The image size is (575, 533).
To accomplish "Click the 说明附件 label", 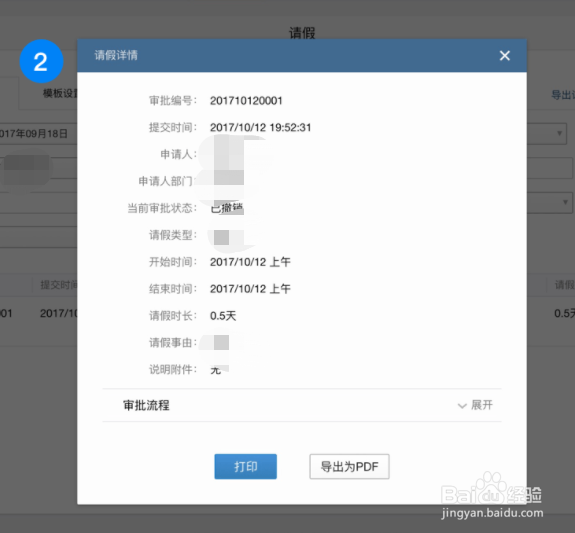I will coord(173,369).
